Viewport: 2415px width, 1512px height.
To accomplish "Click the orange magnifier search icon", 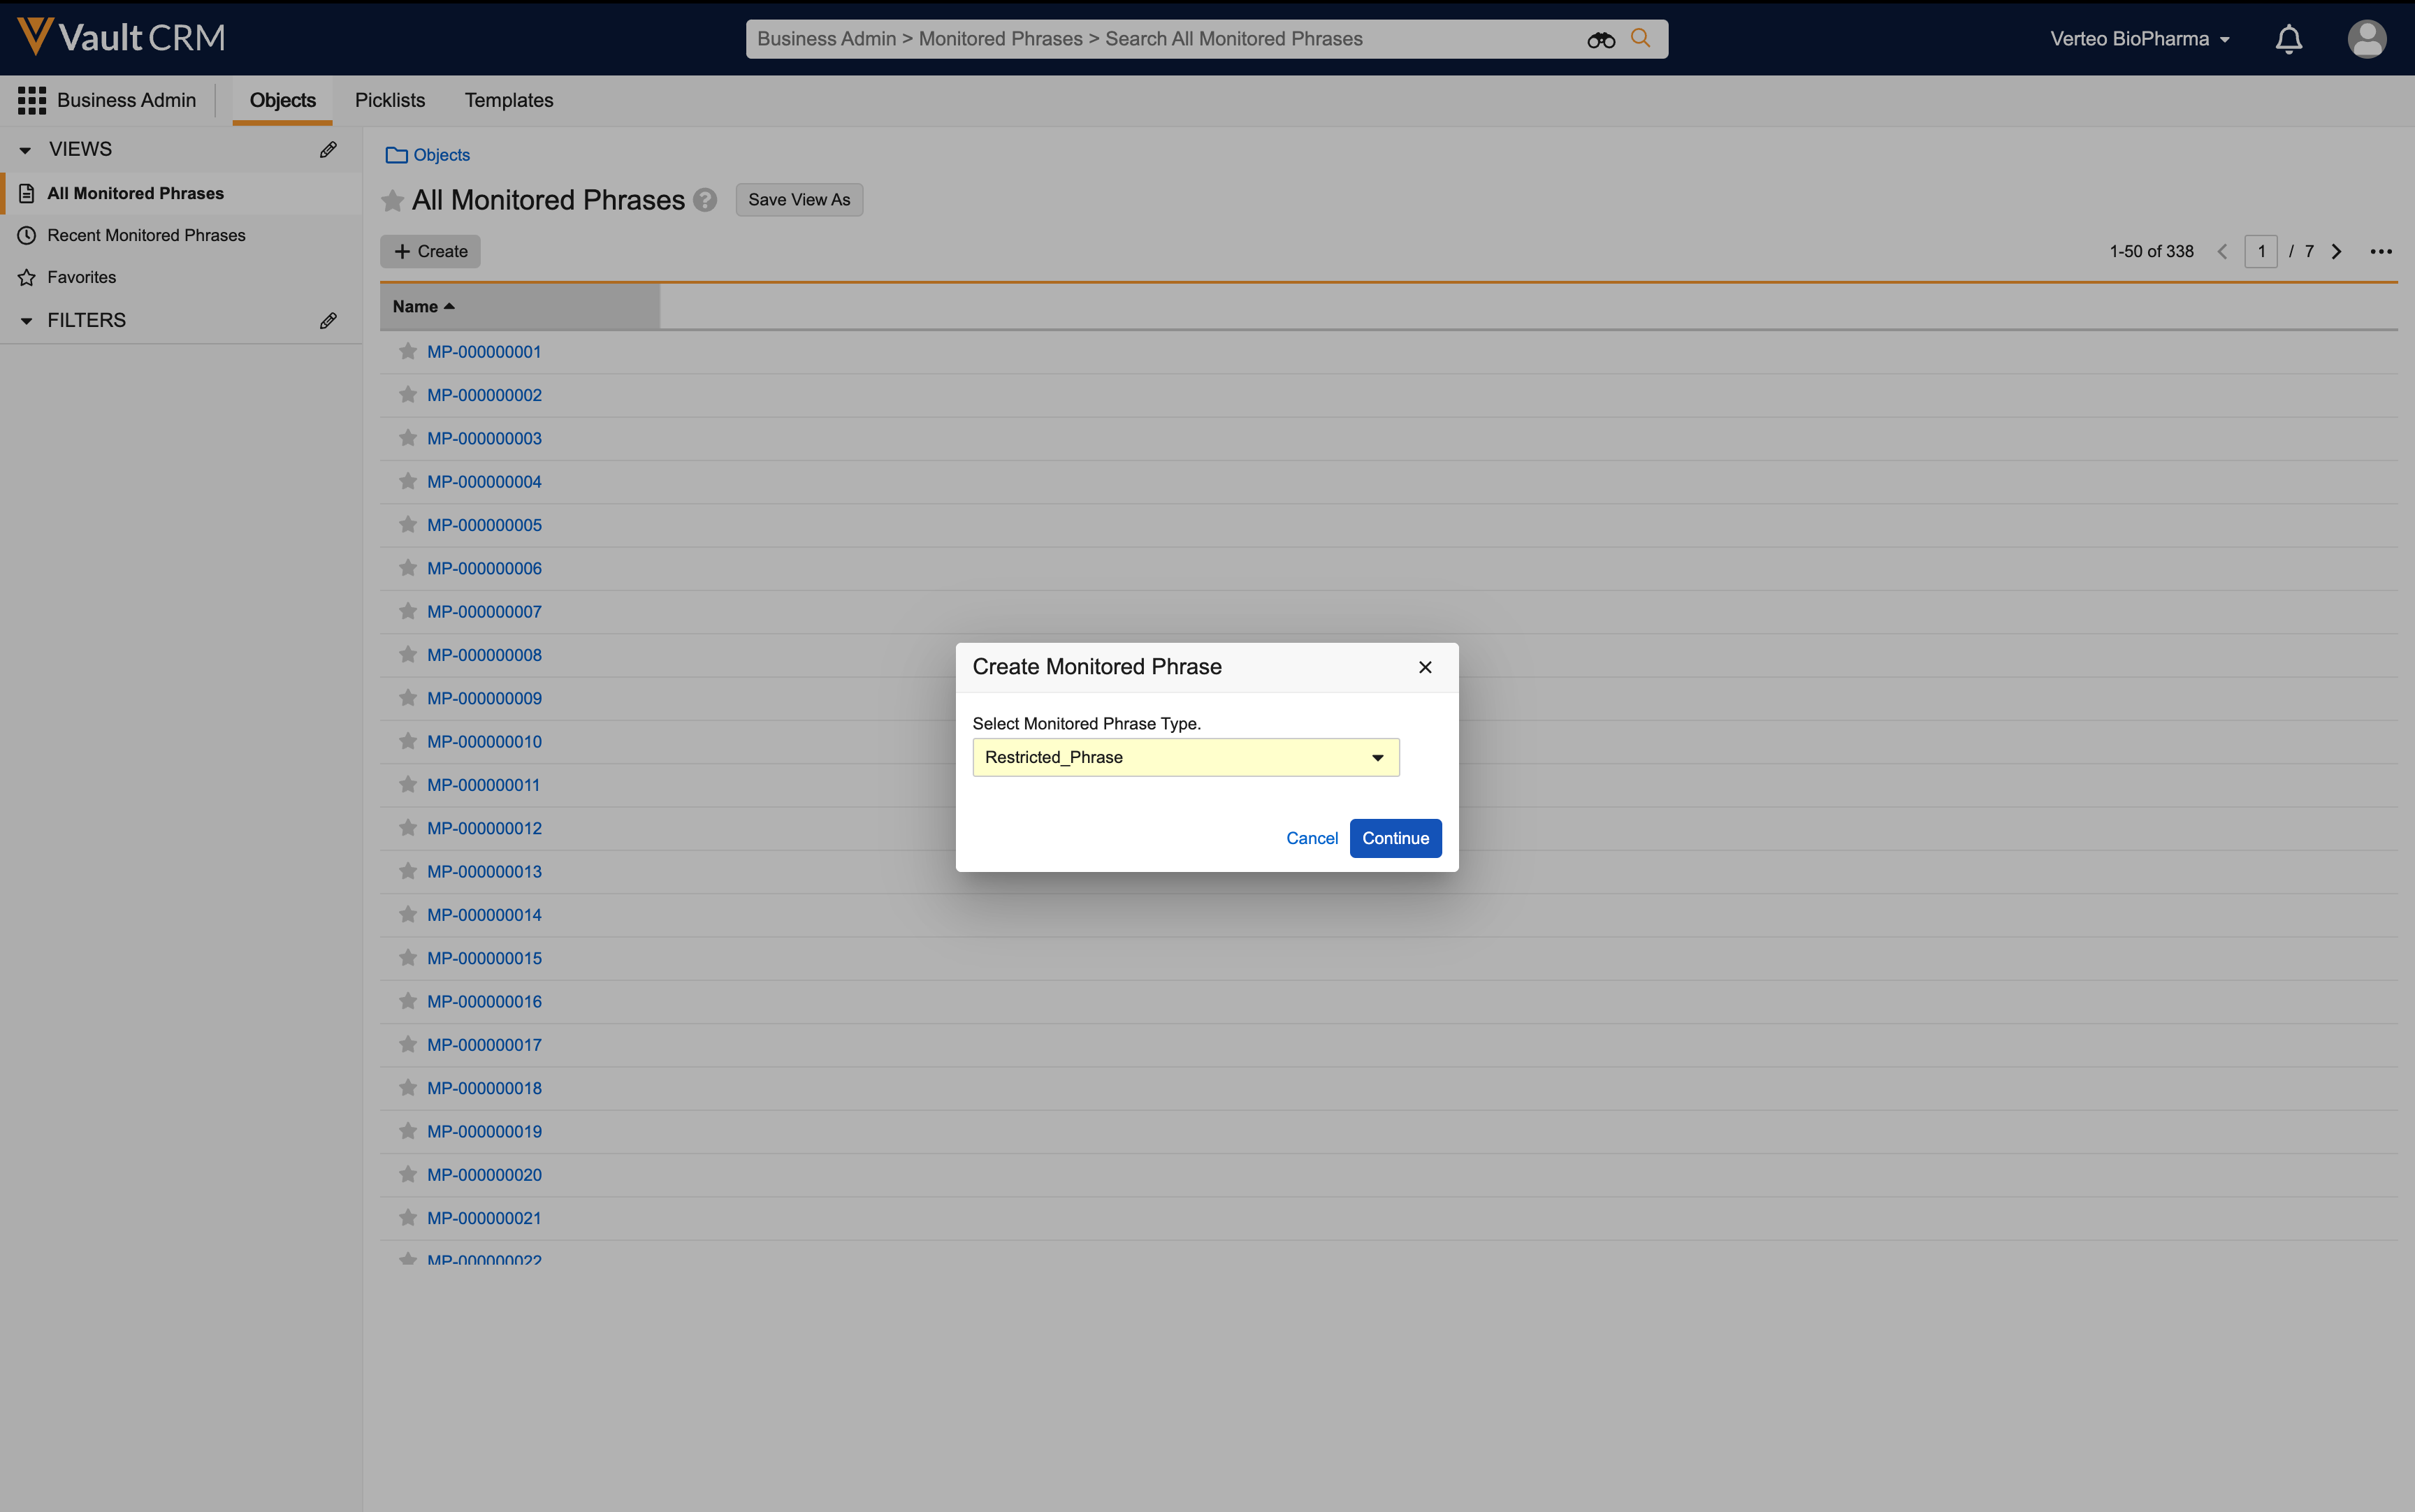I will 1640,38.
